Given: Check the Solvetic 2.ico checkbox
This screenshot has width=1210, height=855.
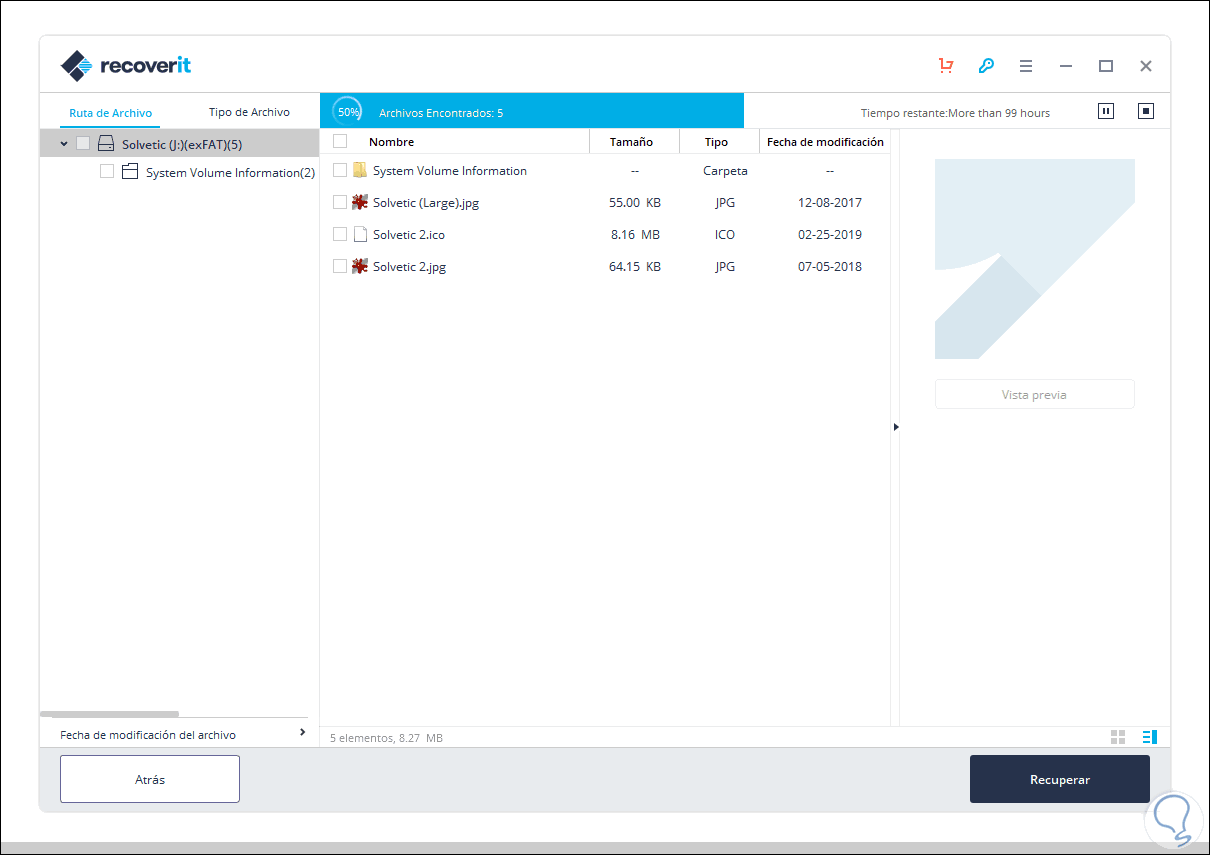Looking at the screenshot, I should (340, 234).
